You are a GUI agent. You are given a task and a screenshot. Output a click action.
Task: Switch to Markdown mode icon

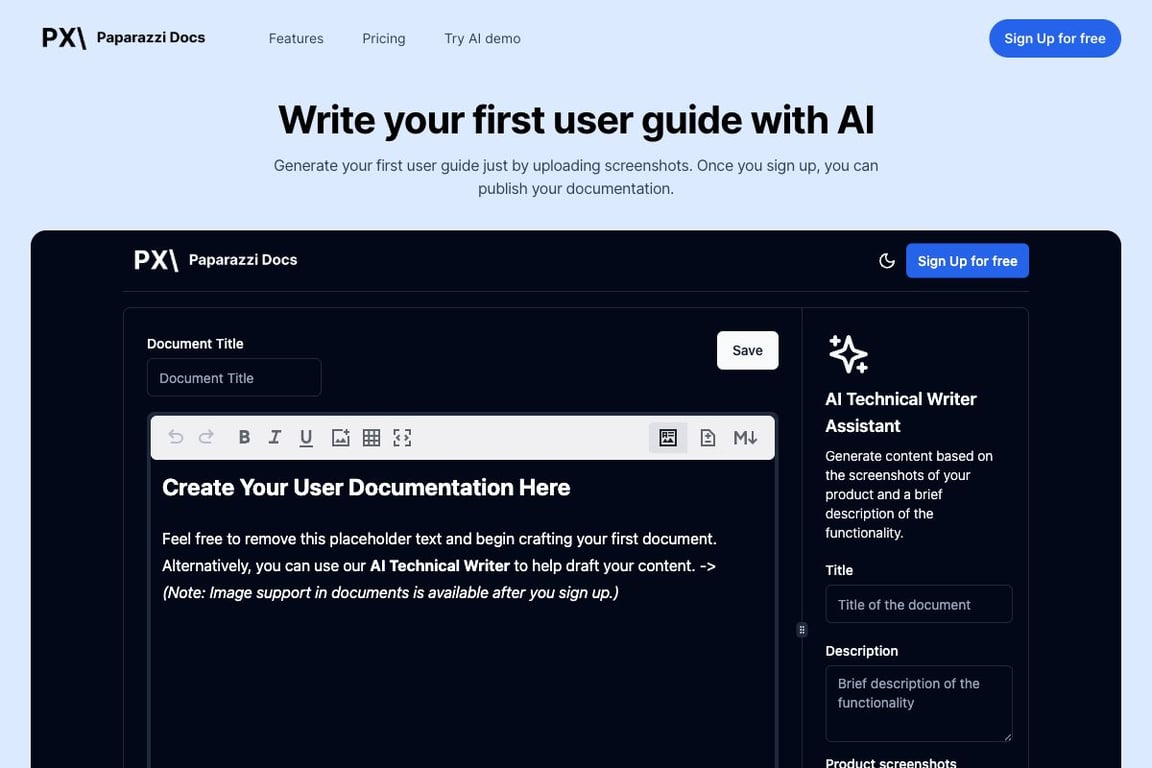[745, 437]
